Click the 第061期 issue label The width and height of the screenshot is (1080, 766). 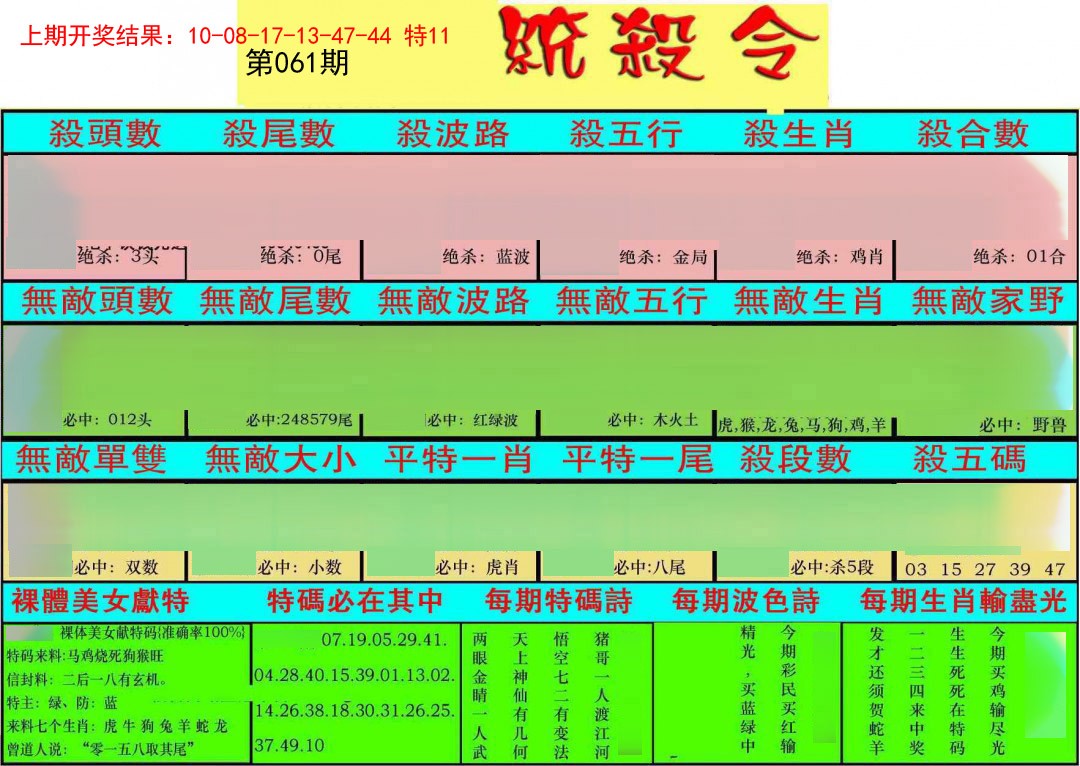coord(297,64)
